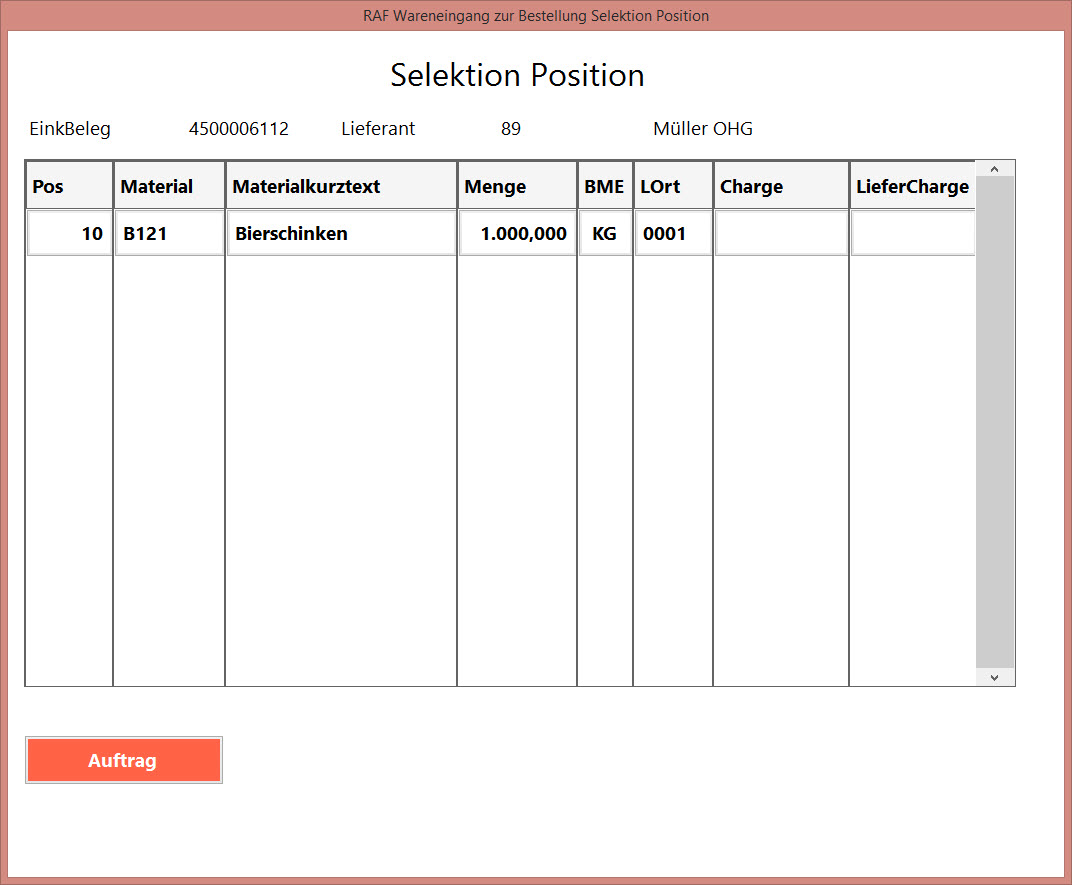The height and width of the screenshot is (885, 1072).
Task: Click the LOrt column header
Action: pyautogui.click(x=673, y=186)
